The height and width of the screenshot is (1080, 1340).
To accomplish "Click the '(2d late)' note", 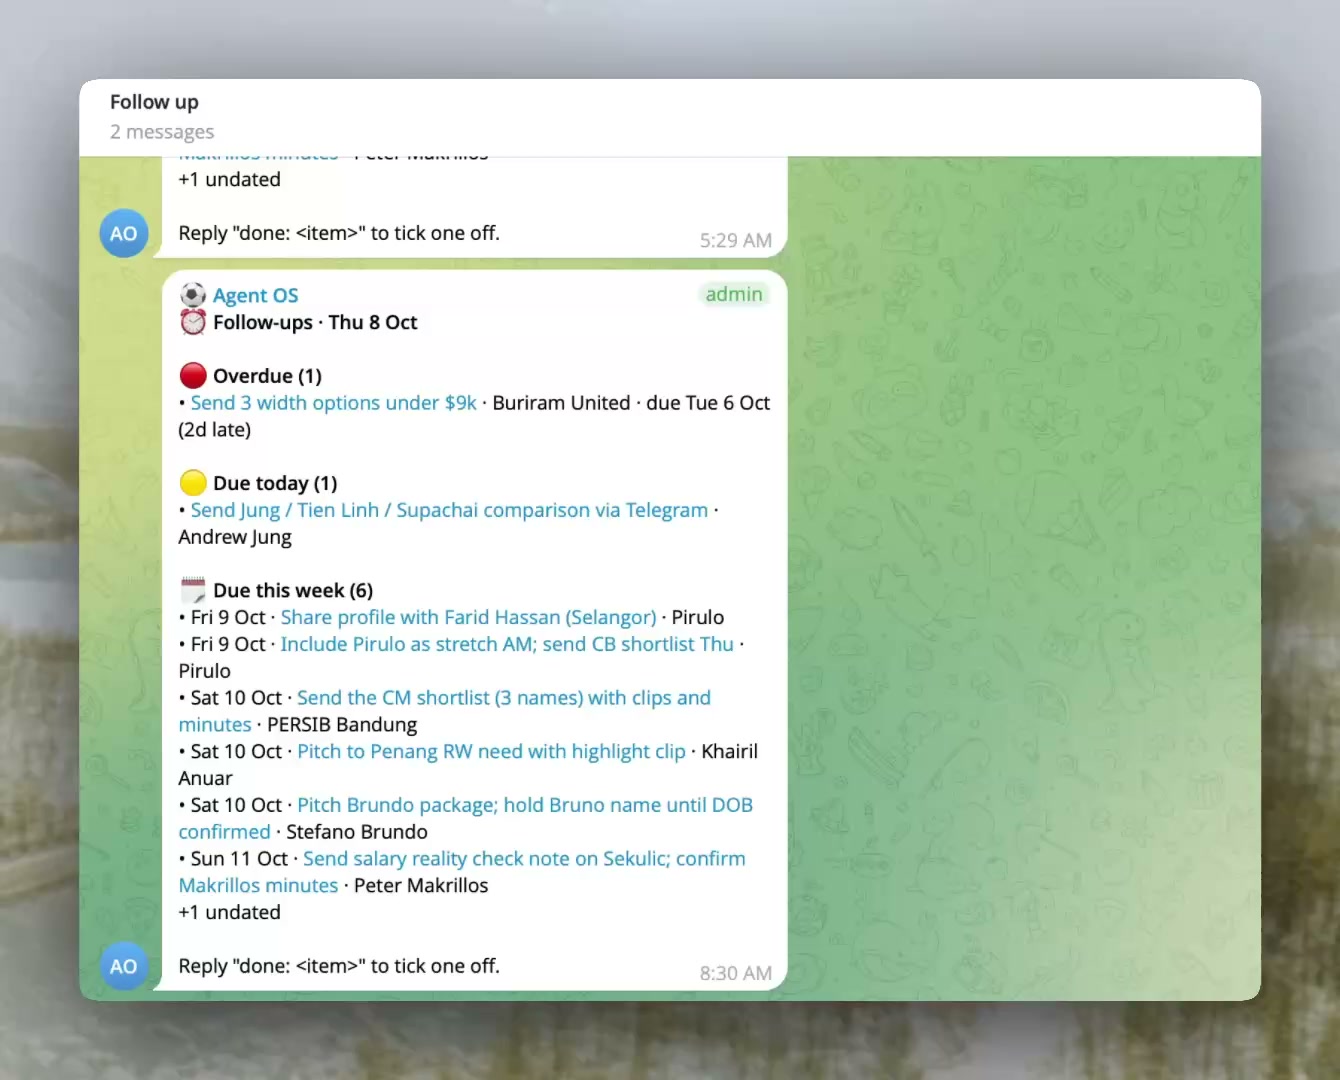I will tap(215, 430).
